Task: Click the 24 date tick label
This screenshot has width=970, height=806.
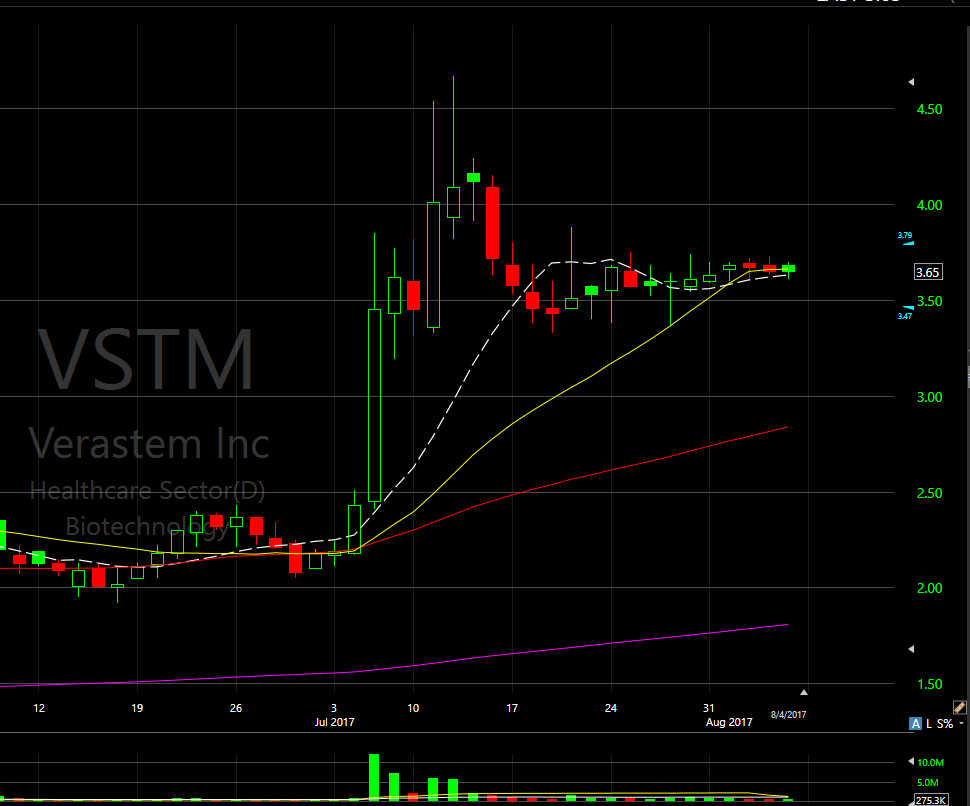Action: [611, 708]
